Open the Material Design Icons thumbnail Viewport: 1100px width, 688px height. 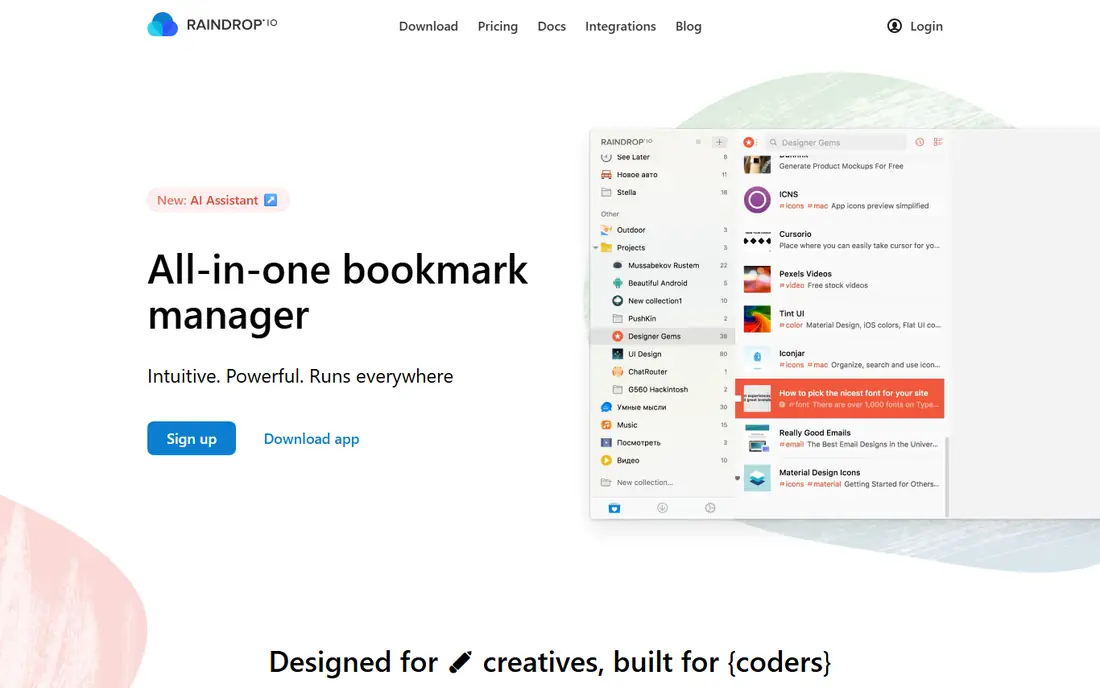757,478
